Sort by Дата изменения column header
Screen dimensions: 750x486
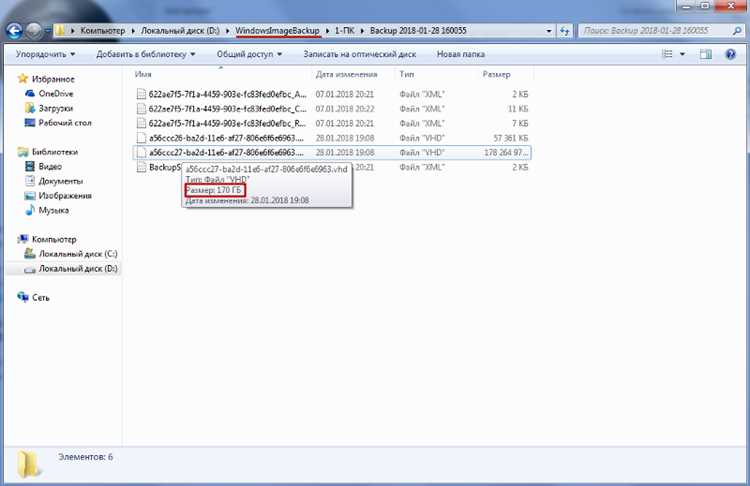point(346,75)
